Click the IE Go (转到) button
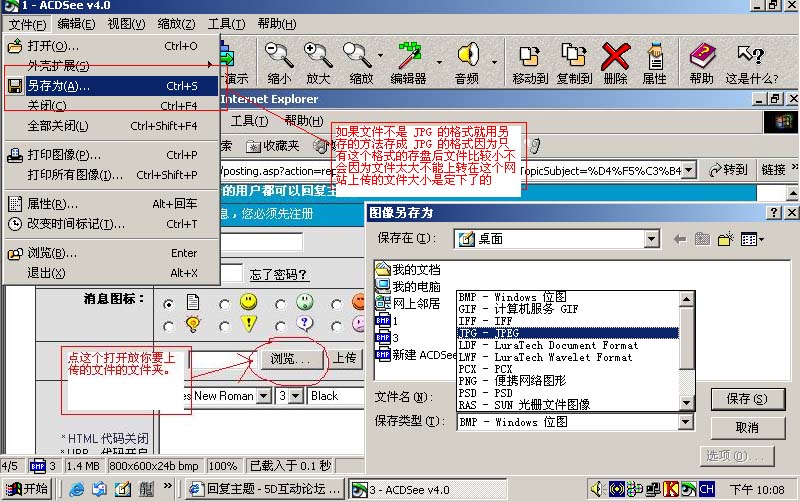The height and width of the screenshot is (502, 800). click(x=728, y=170)
